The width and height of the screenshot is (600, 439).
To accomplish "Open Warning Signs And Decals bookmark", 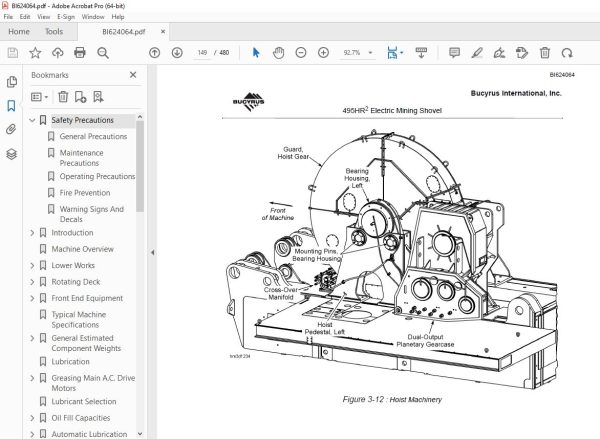I will point(91,214).
